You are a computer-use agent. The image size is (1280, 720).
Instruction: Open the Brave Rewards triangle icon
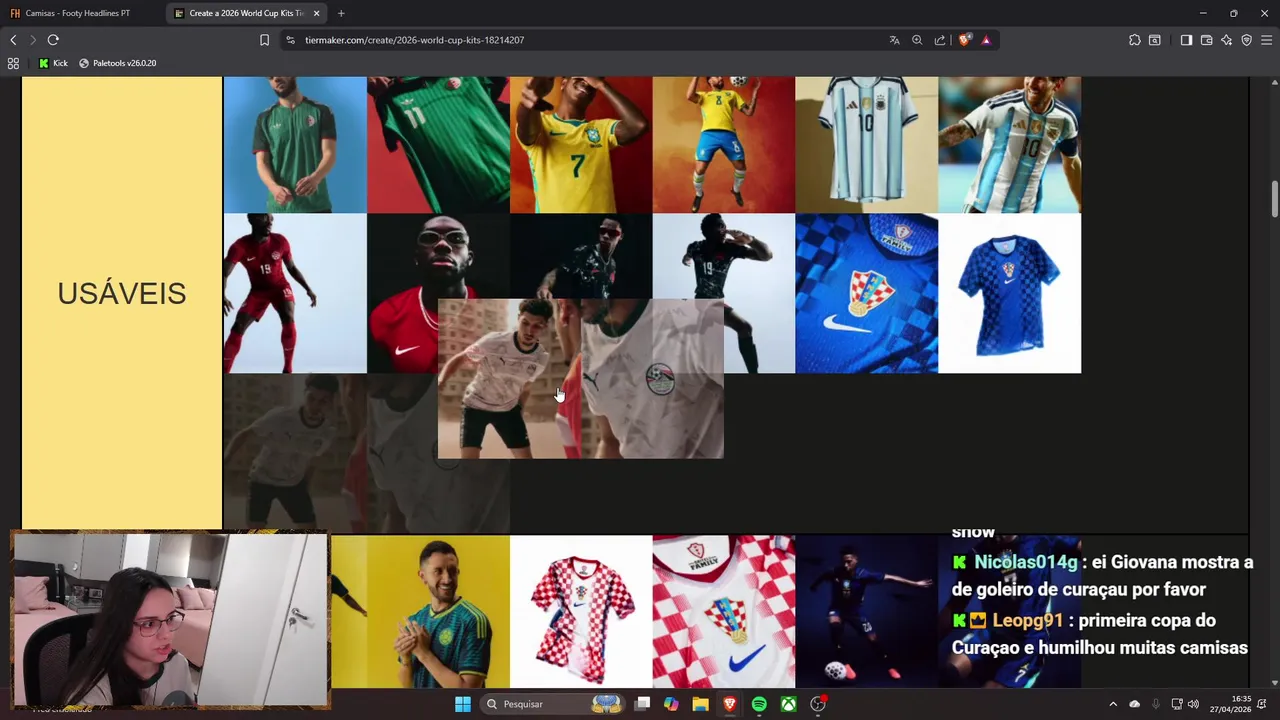tap(986, 40)
